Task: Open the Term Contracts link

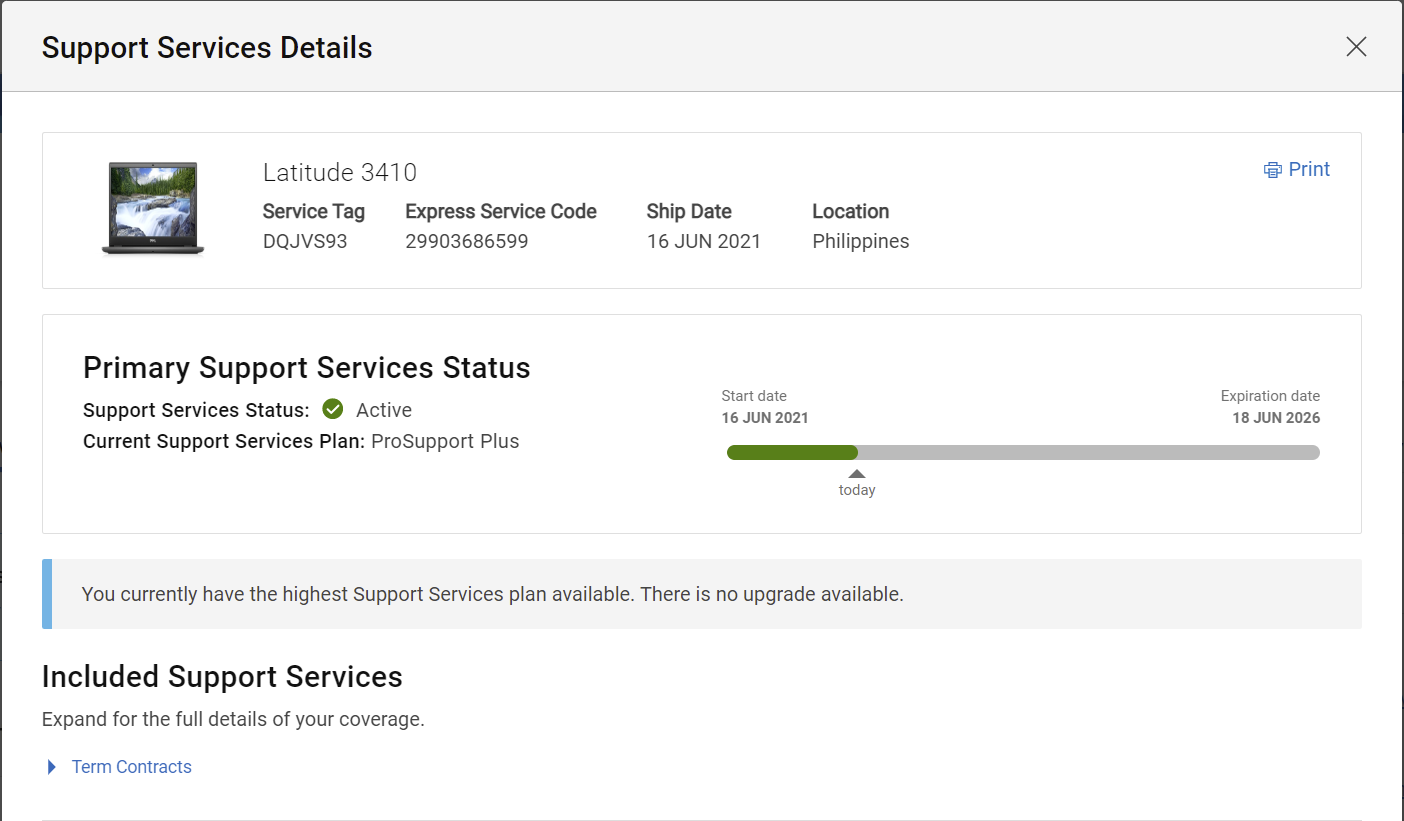Action: [x=132, y=767]
